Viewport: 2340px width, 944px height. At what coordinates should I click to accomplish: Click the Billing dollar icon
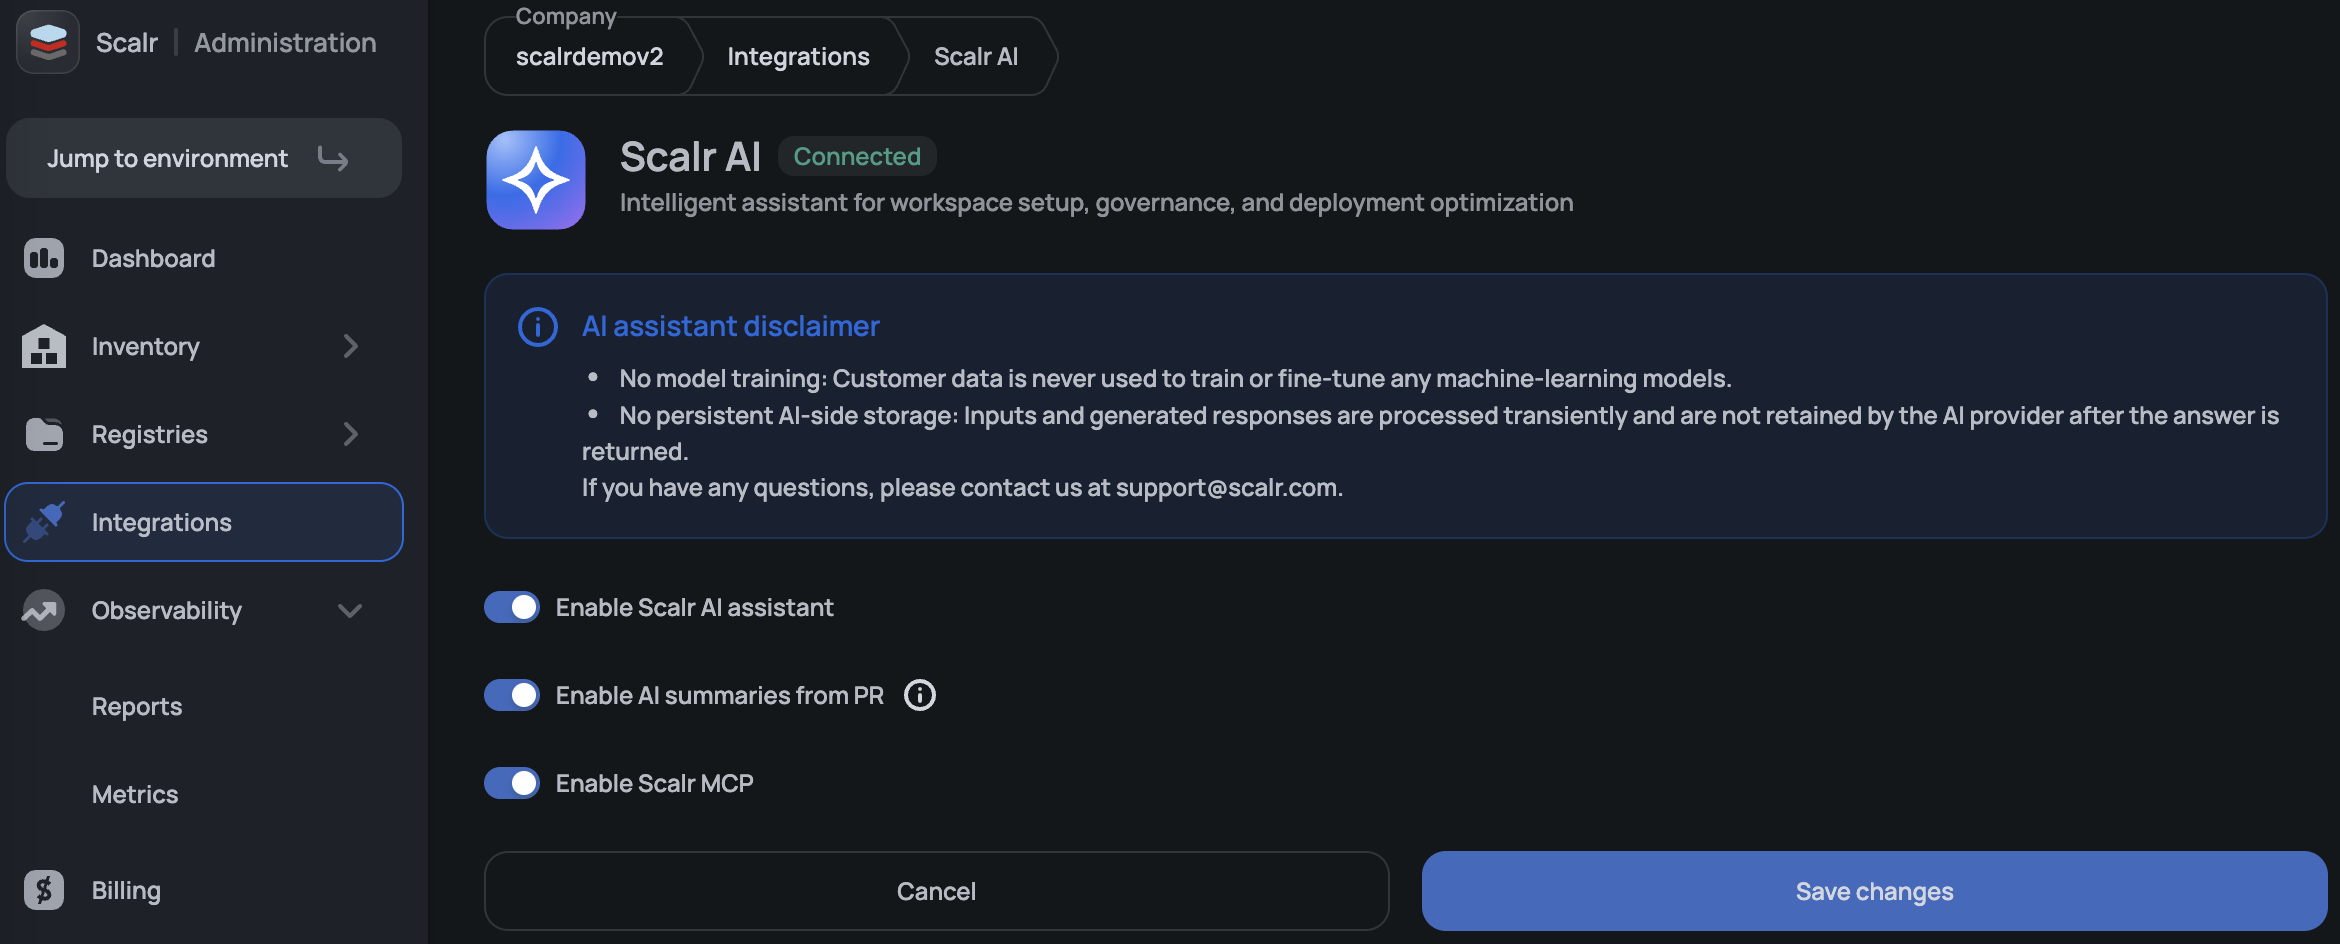coord(44,890)
